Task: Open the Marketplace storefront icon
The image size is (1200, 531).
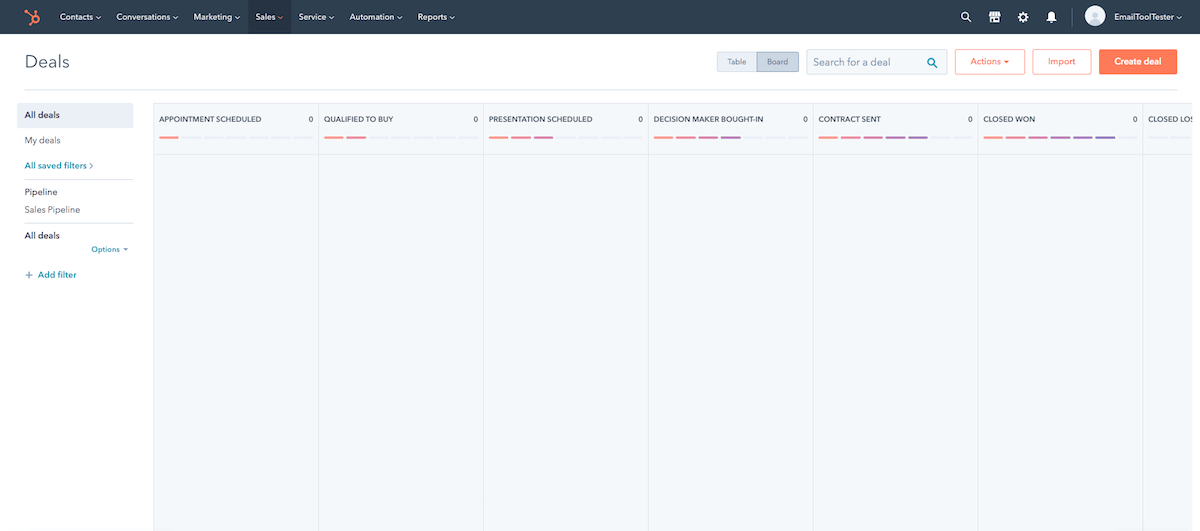Action: [994, 17]
